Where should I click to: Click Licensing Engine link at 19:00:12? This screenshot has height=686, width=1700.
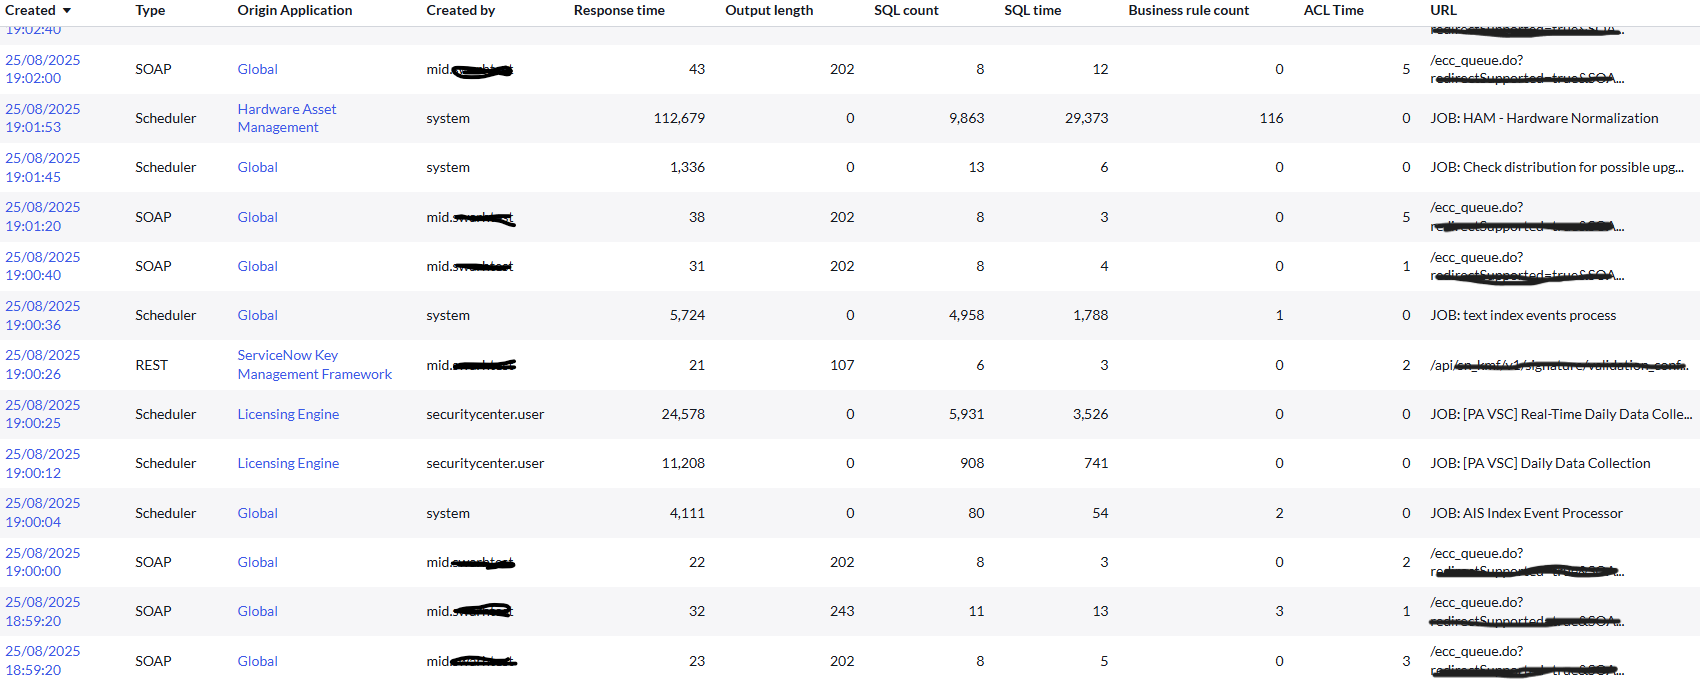coord(288,463)
